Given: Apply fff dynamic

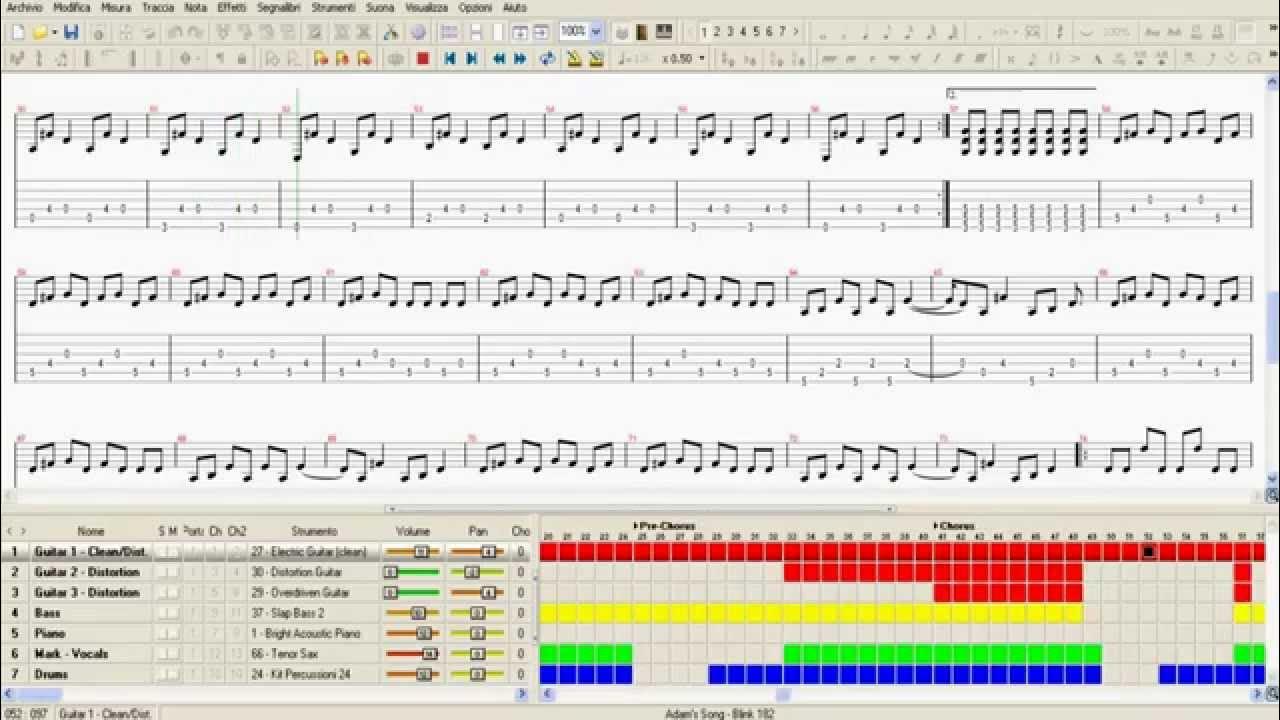Looking at the screenshot, I should click(x=980, y=59).
